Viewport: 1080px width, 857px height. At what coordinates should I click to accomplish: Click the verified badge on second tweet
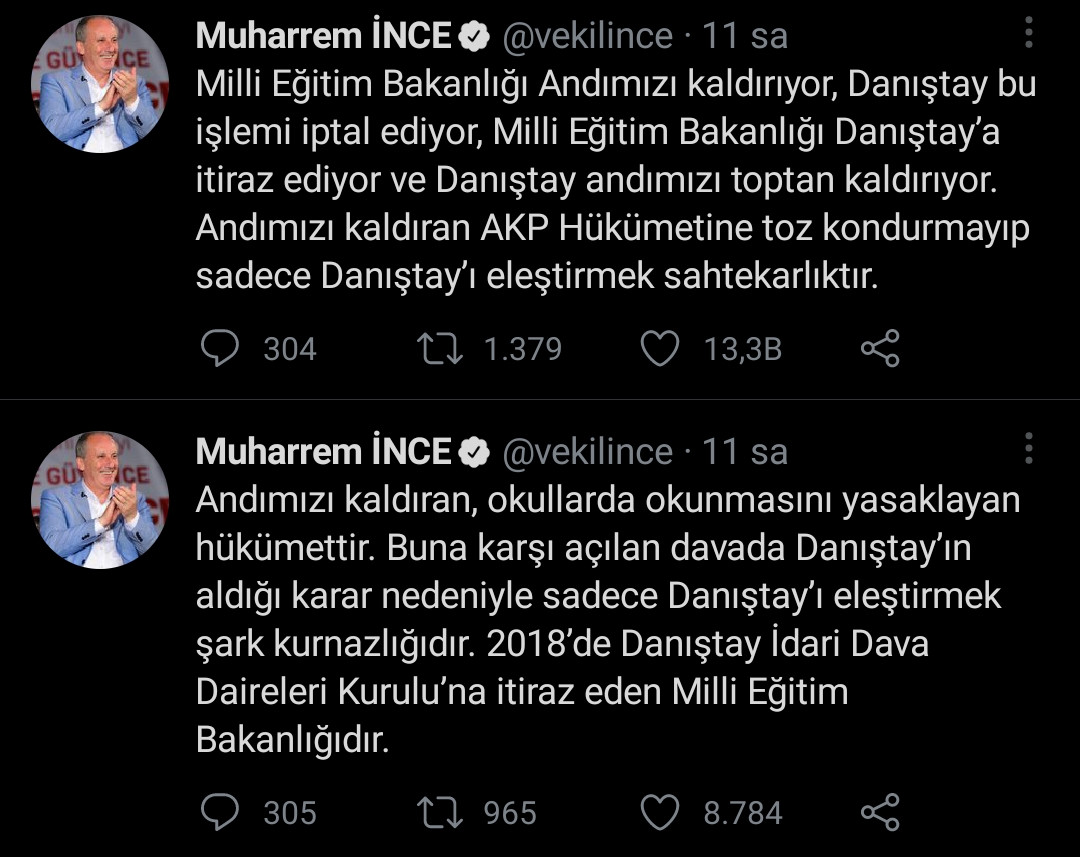click(x=474, y=453)
